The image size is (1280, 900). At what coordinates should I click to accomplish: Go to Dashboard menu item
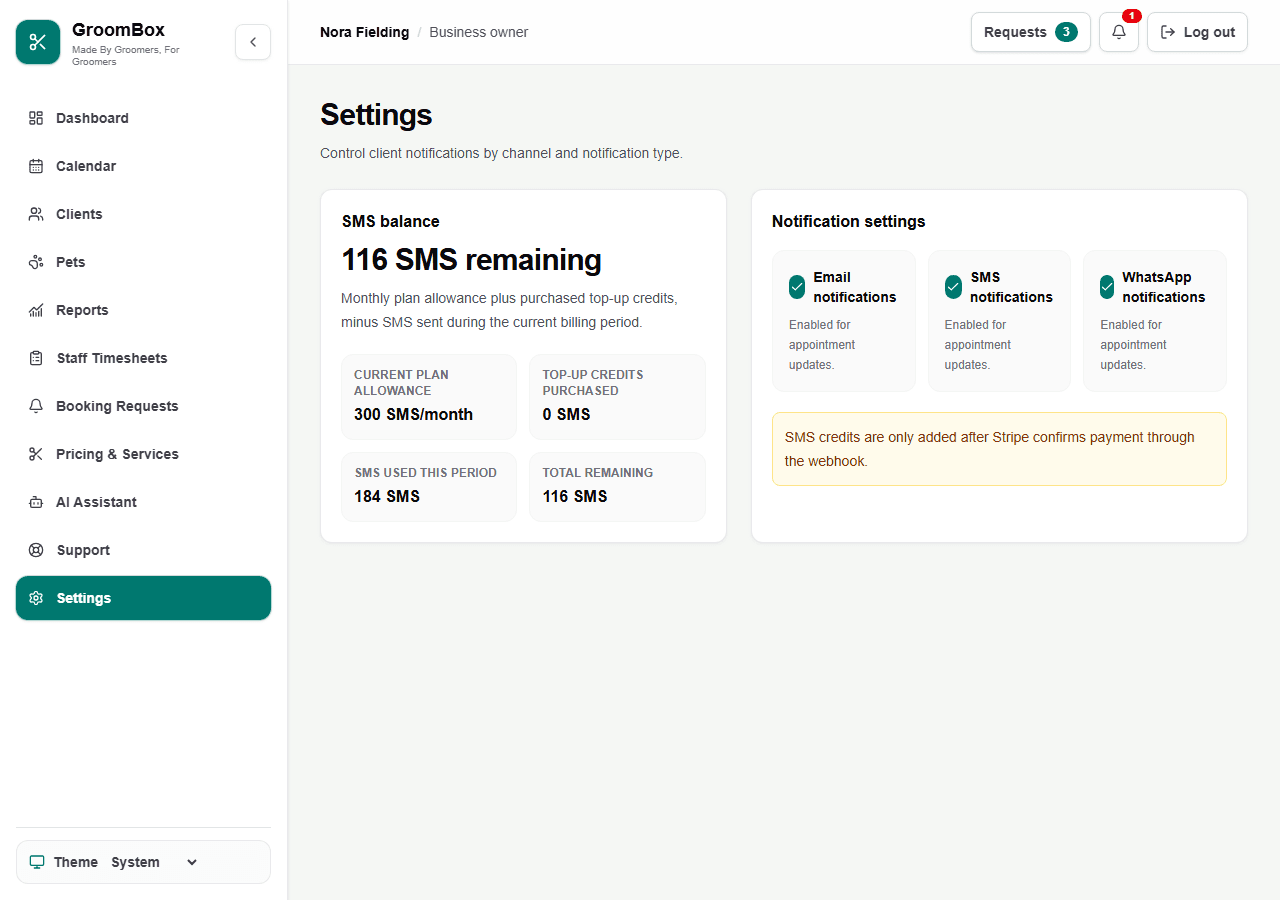[143, 118]
